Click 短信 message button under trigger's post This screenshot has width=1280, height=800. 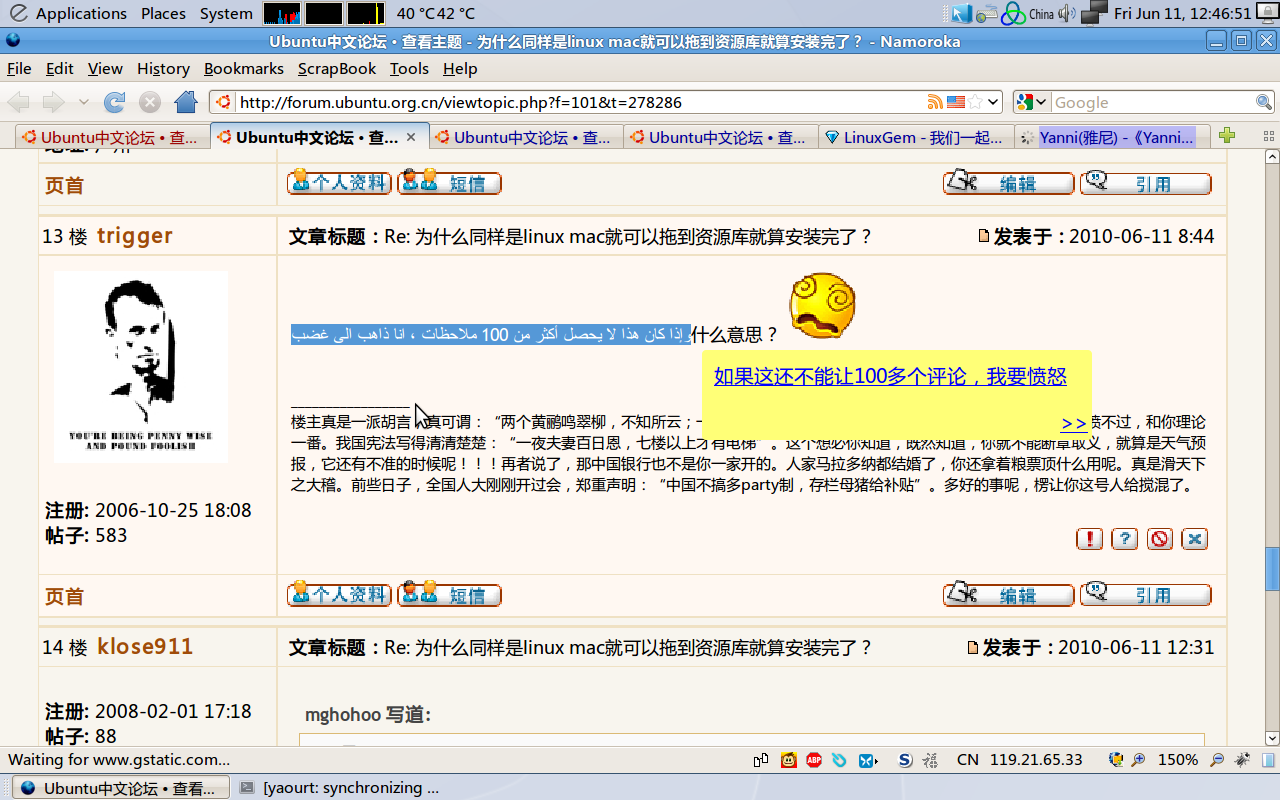click(x=449, y=595)
